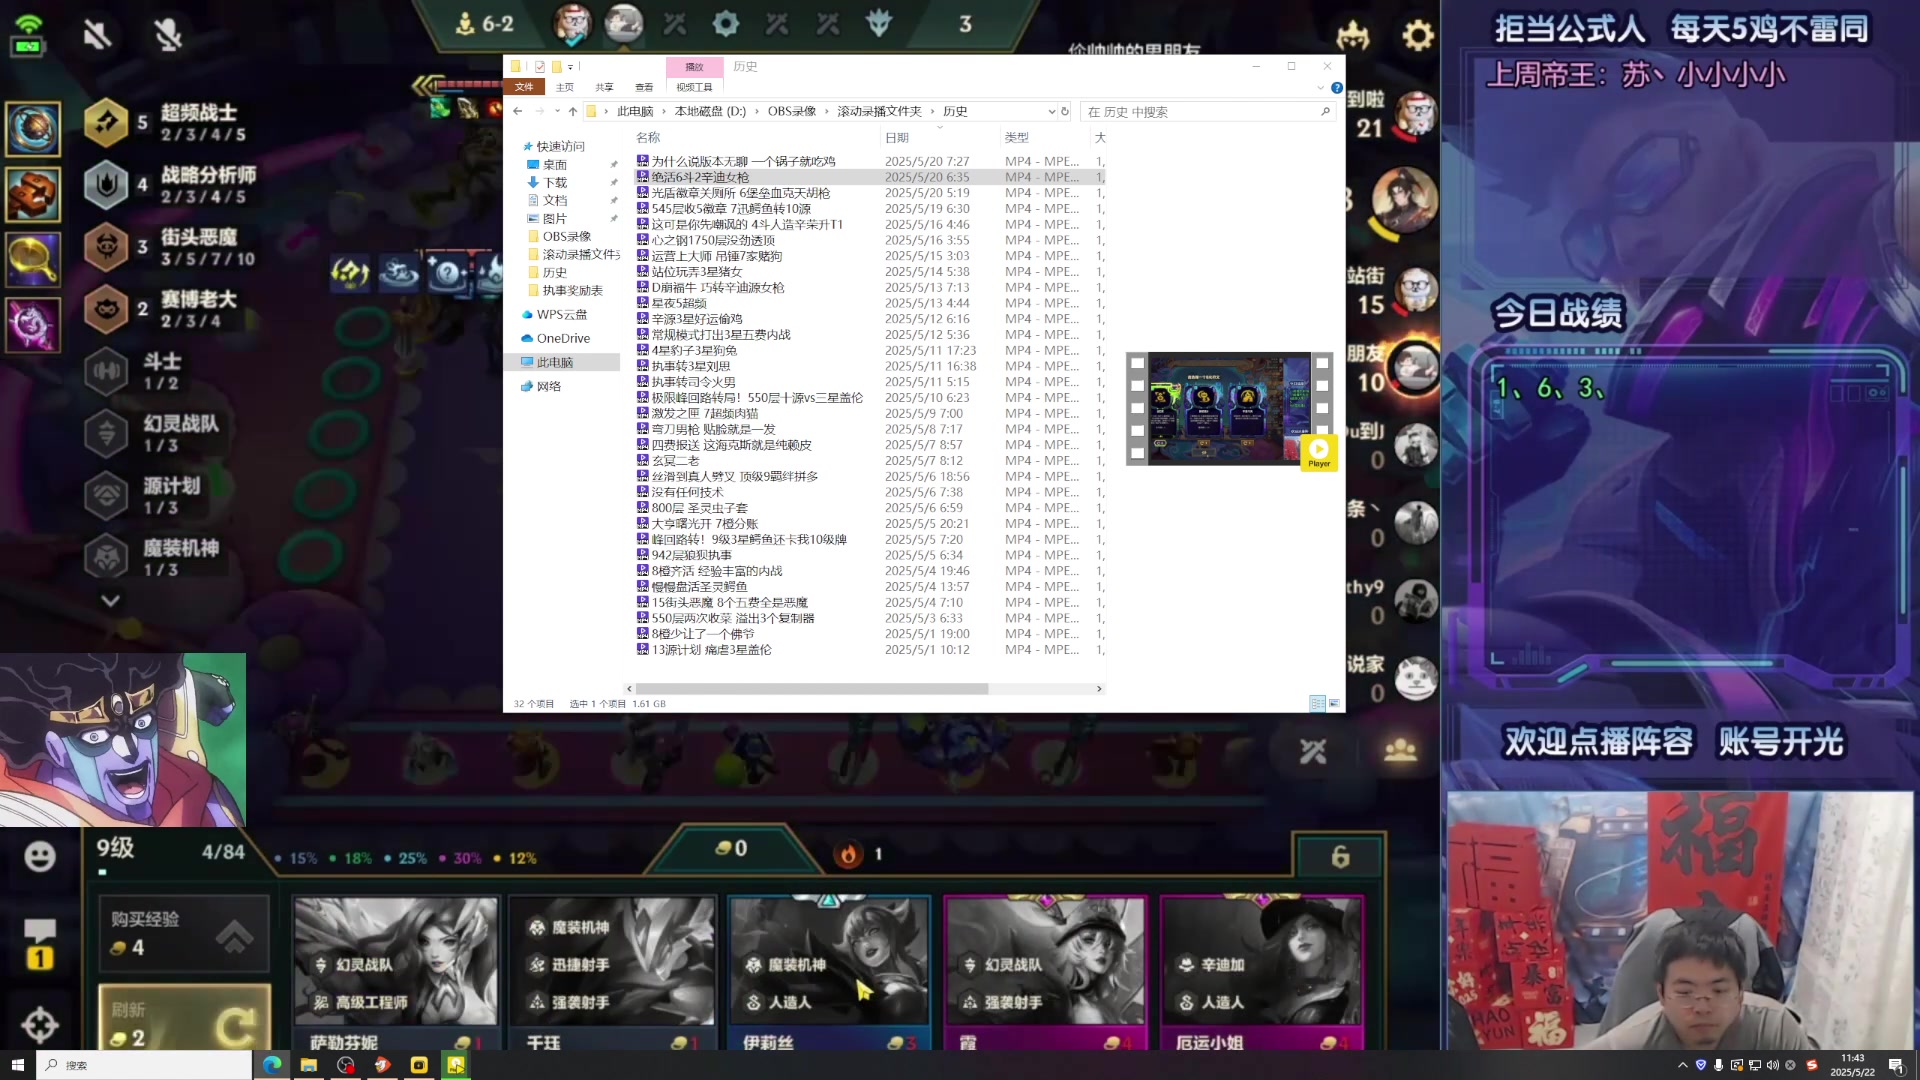
Task: Sort files by 类型 column header
Action: [1017, 137]
